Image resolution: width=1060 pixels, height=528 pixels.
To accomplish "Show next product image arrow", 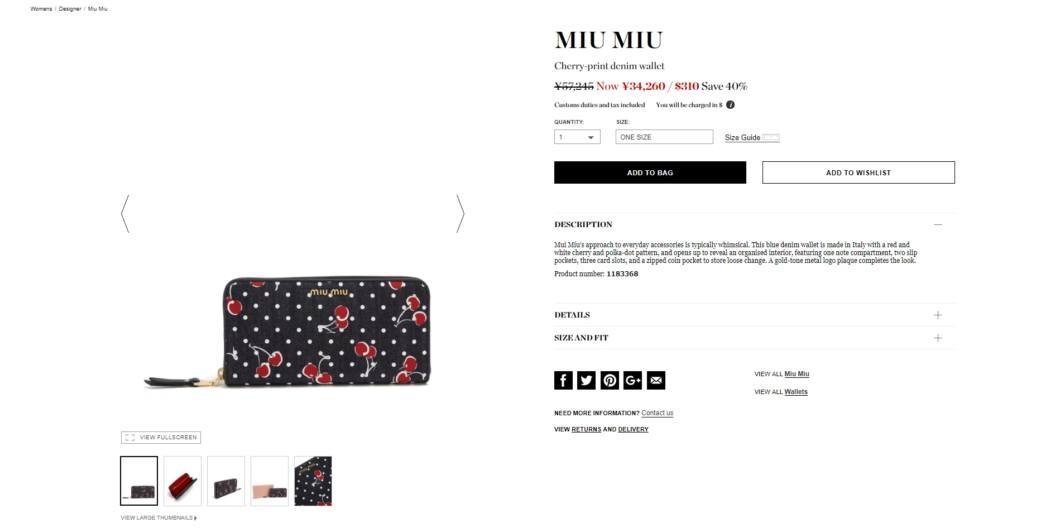I will (x=460, y=214).
